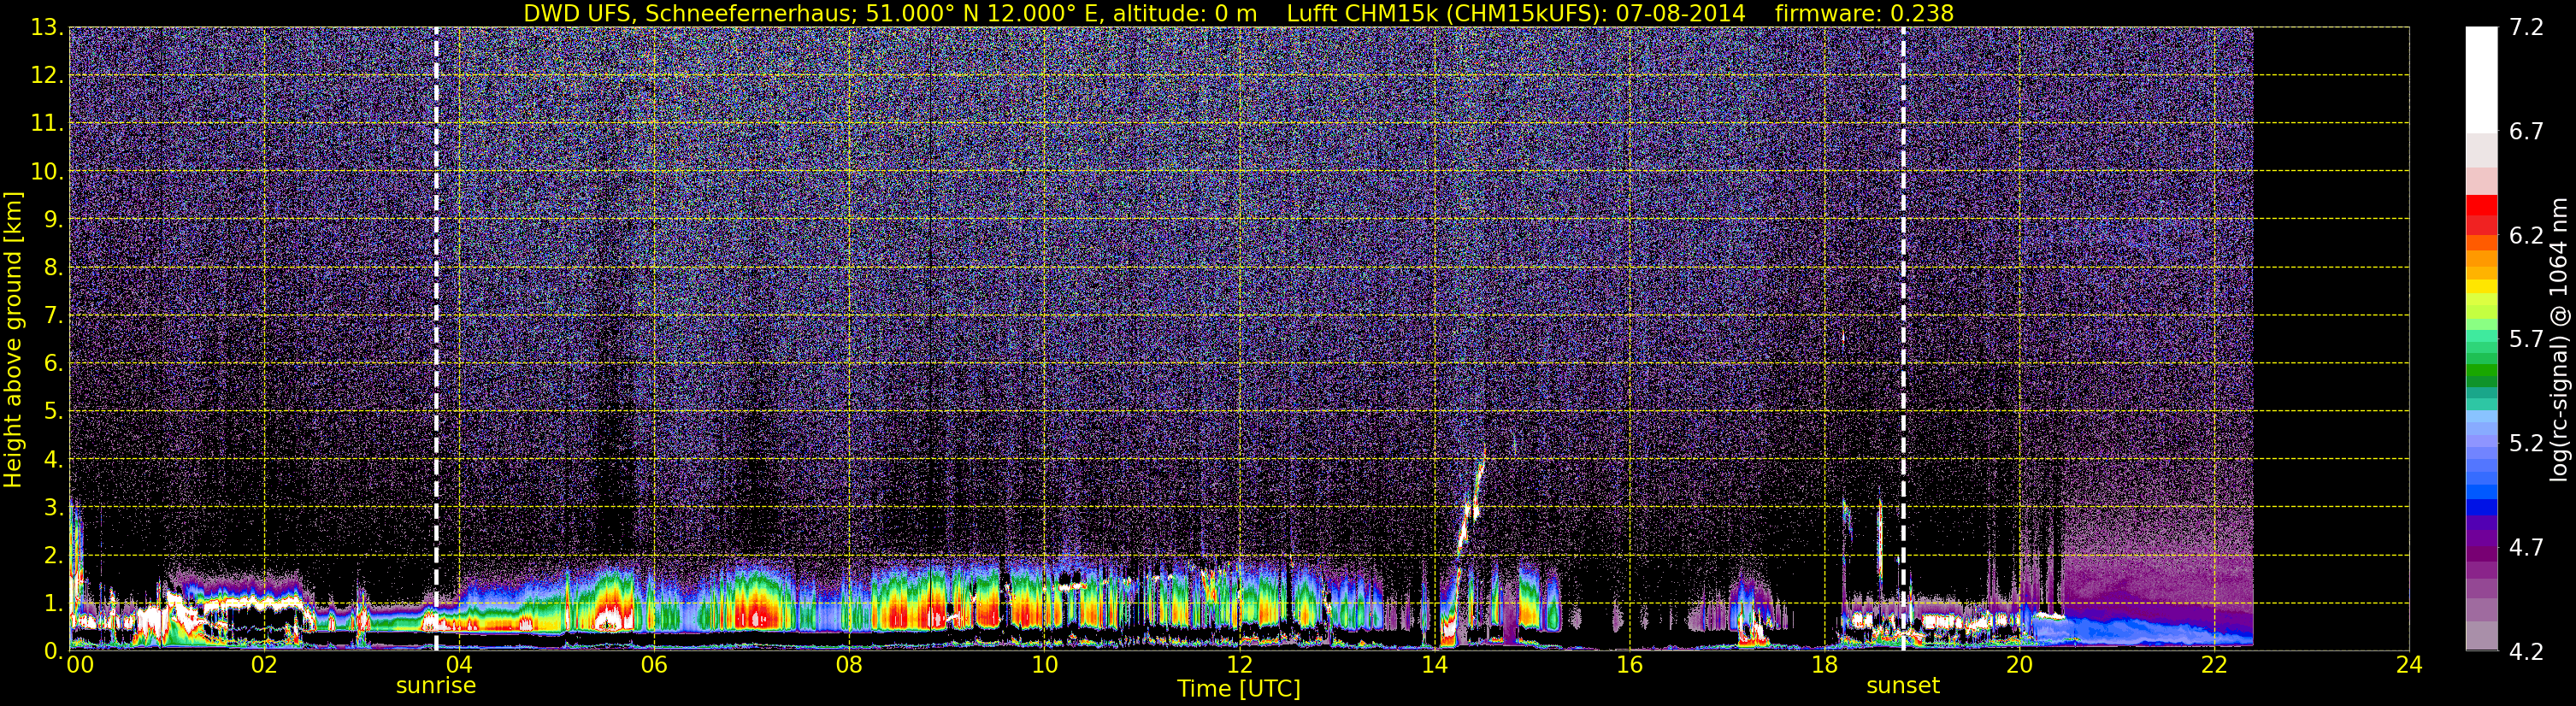The width and height of the screenshot is (2576, 706).
Task: Click the 'sunset' label below the time axis
Action: (1902, 686)
